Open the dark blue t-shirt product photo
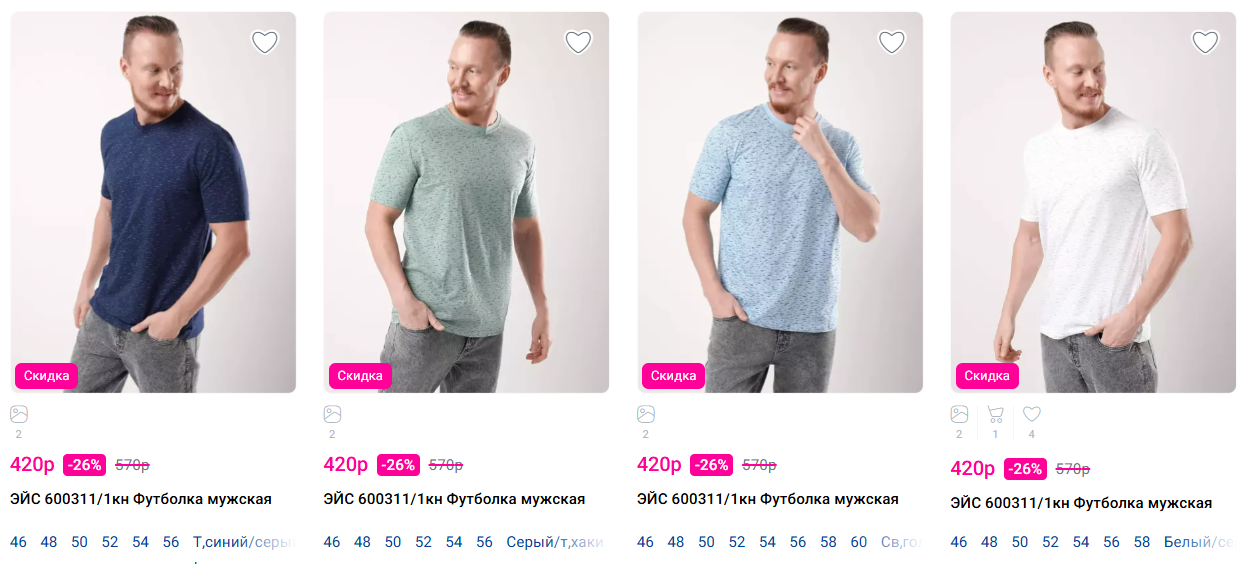Viewport: 1254px width, 568px height. [153, 200]
